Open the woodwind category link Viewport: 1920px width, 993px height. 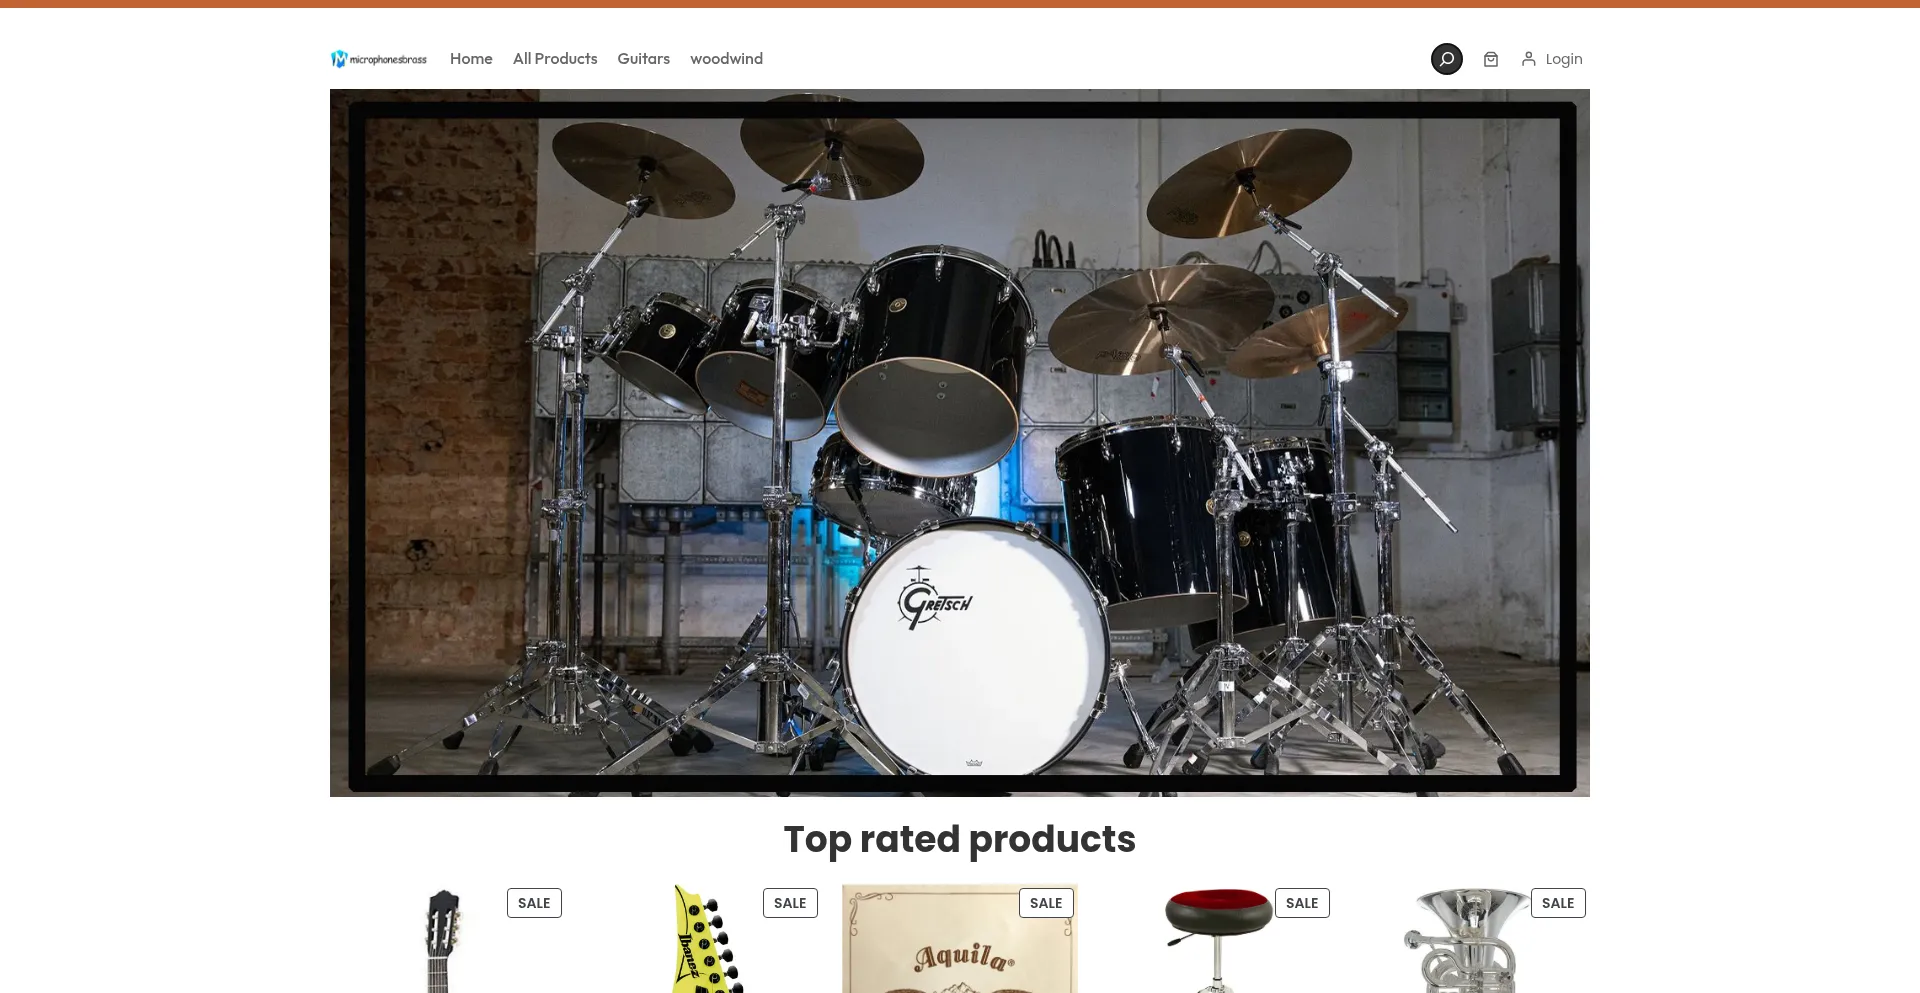726,59
